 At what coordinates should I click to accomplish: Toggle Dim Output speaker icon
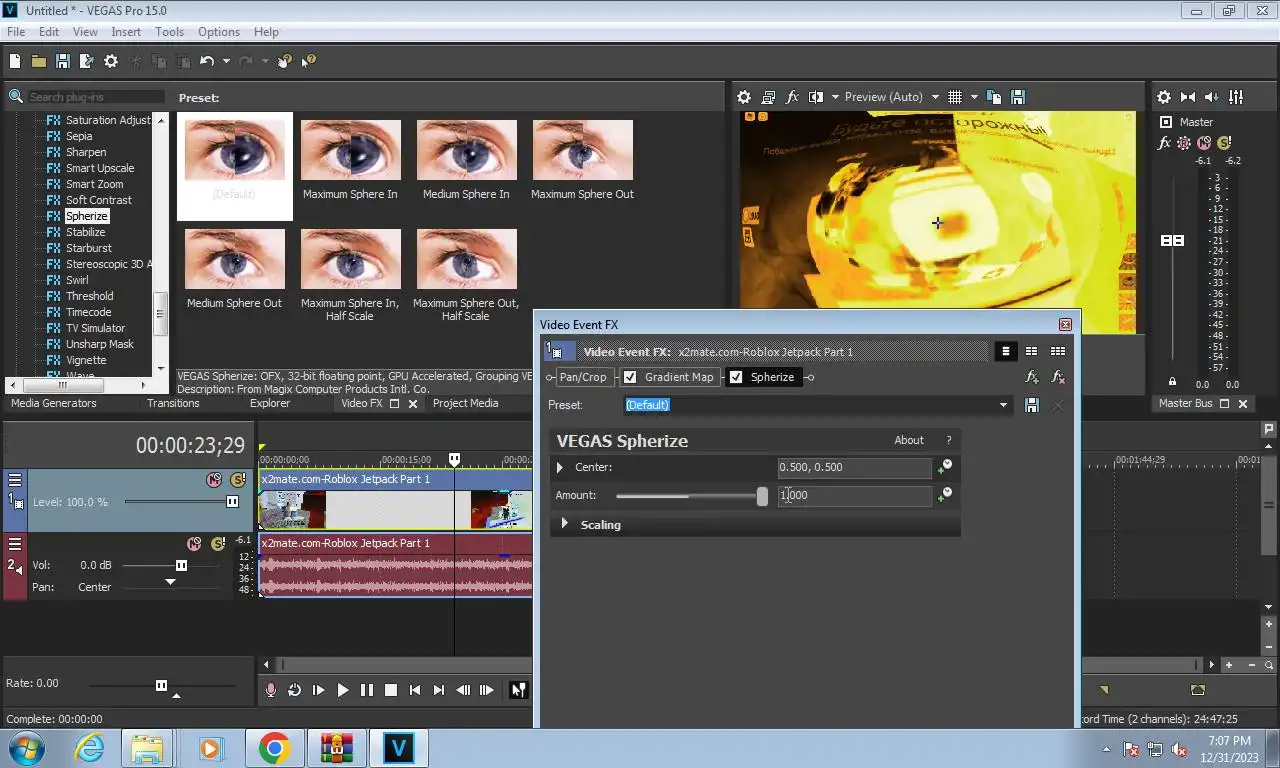pyautogui.click(x=1212, y=97)
